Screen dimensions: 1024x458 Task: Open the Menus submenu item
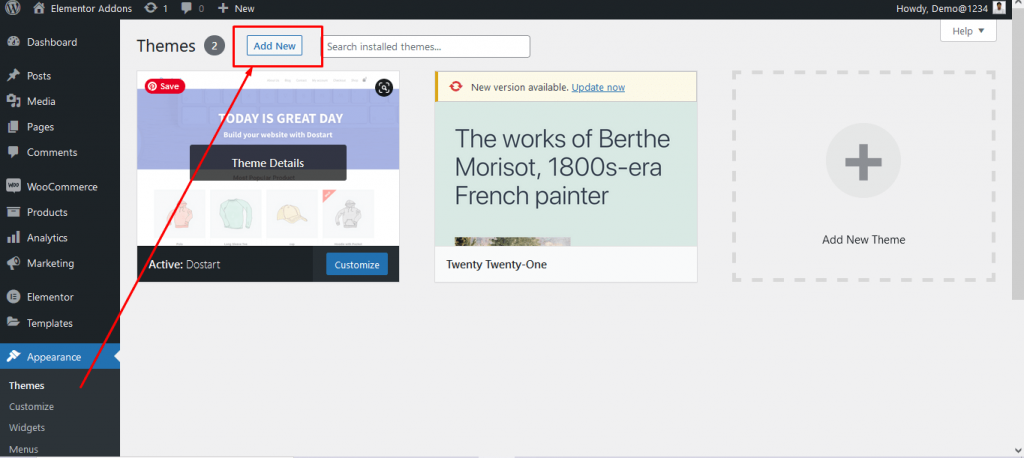(x=24, y=450)
